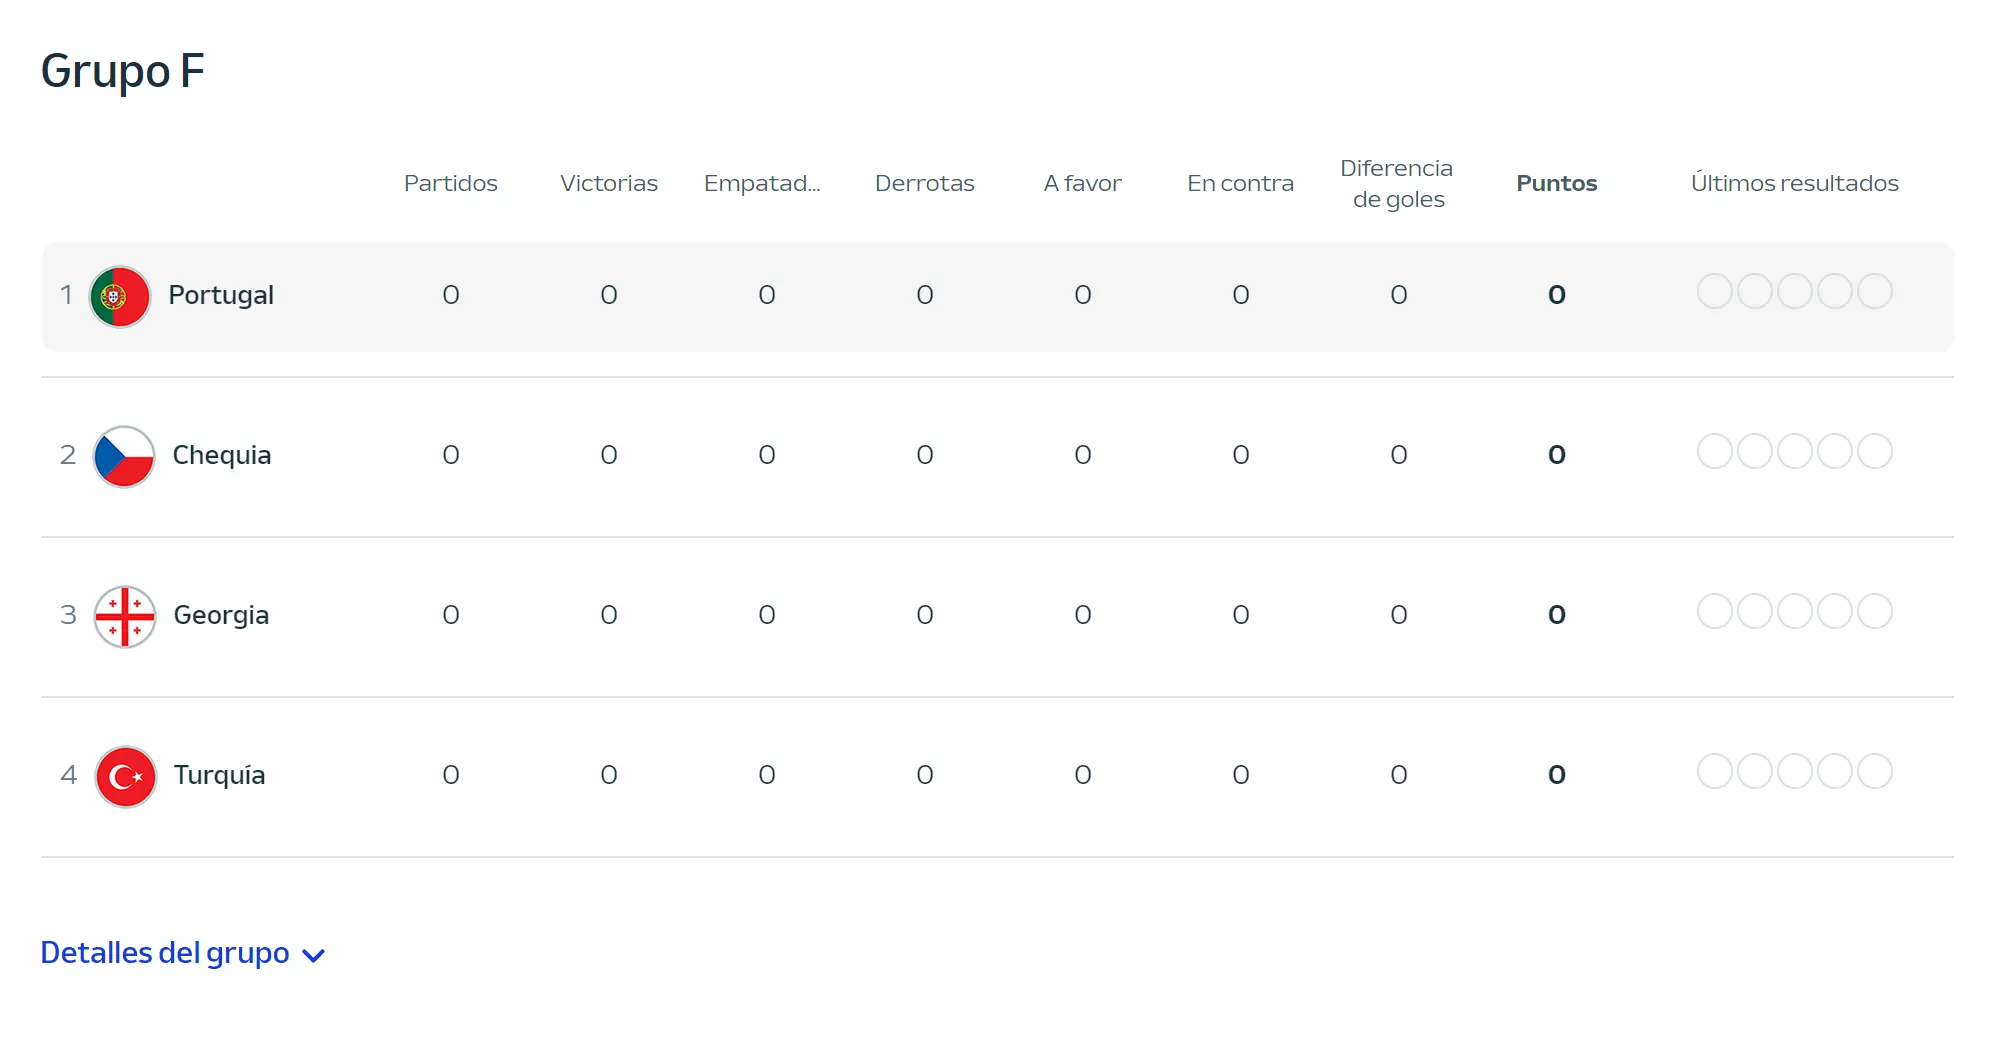Click Chequia's middle recent result circle
This screenshot has width=2005, height=1040.
click(1795, 451)
